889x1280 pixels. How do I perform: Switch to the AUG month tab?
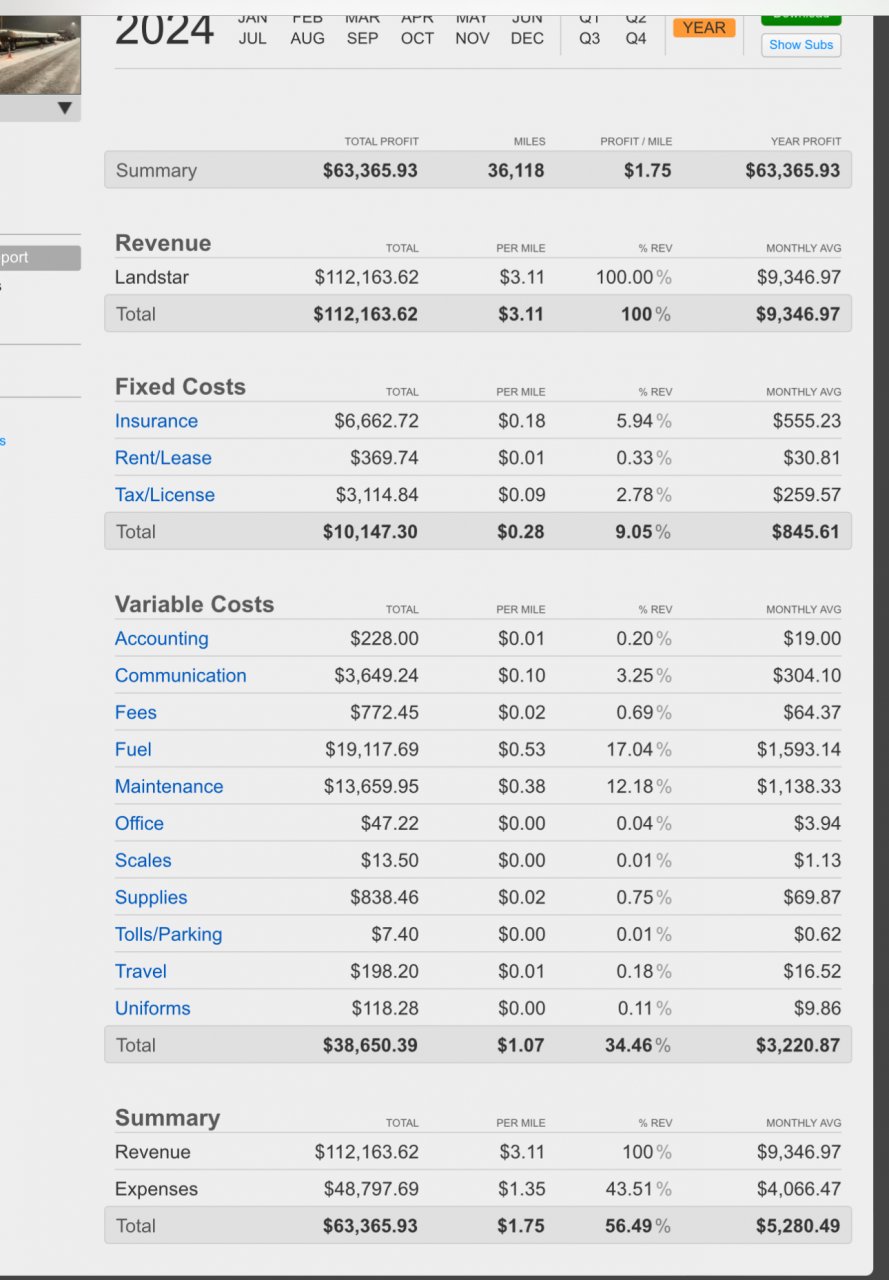[307, 39]
